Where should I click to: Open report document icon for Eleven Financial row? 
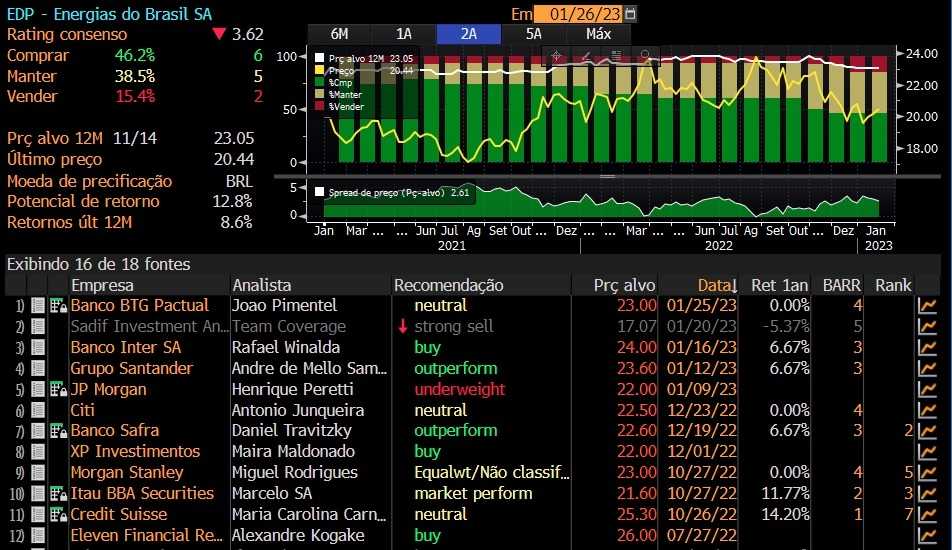tap(38, 535)
